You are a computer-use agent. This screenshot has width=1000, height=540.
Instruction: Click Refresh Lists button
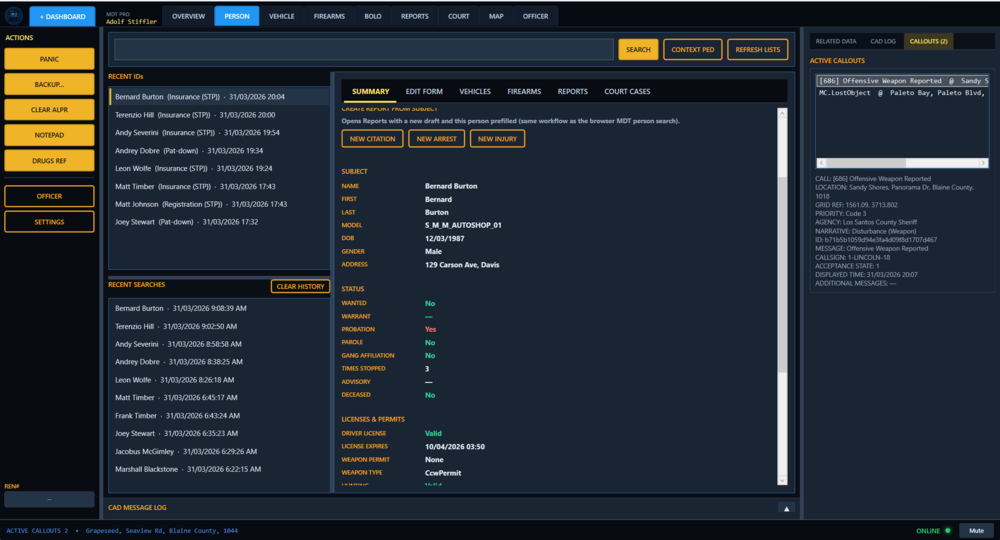(758, 50)
